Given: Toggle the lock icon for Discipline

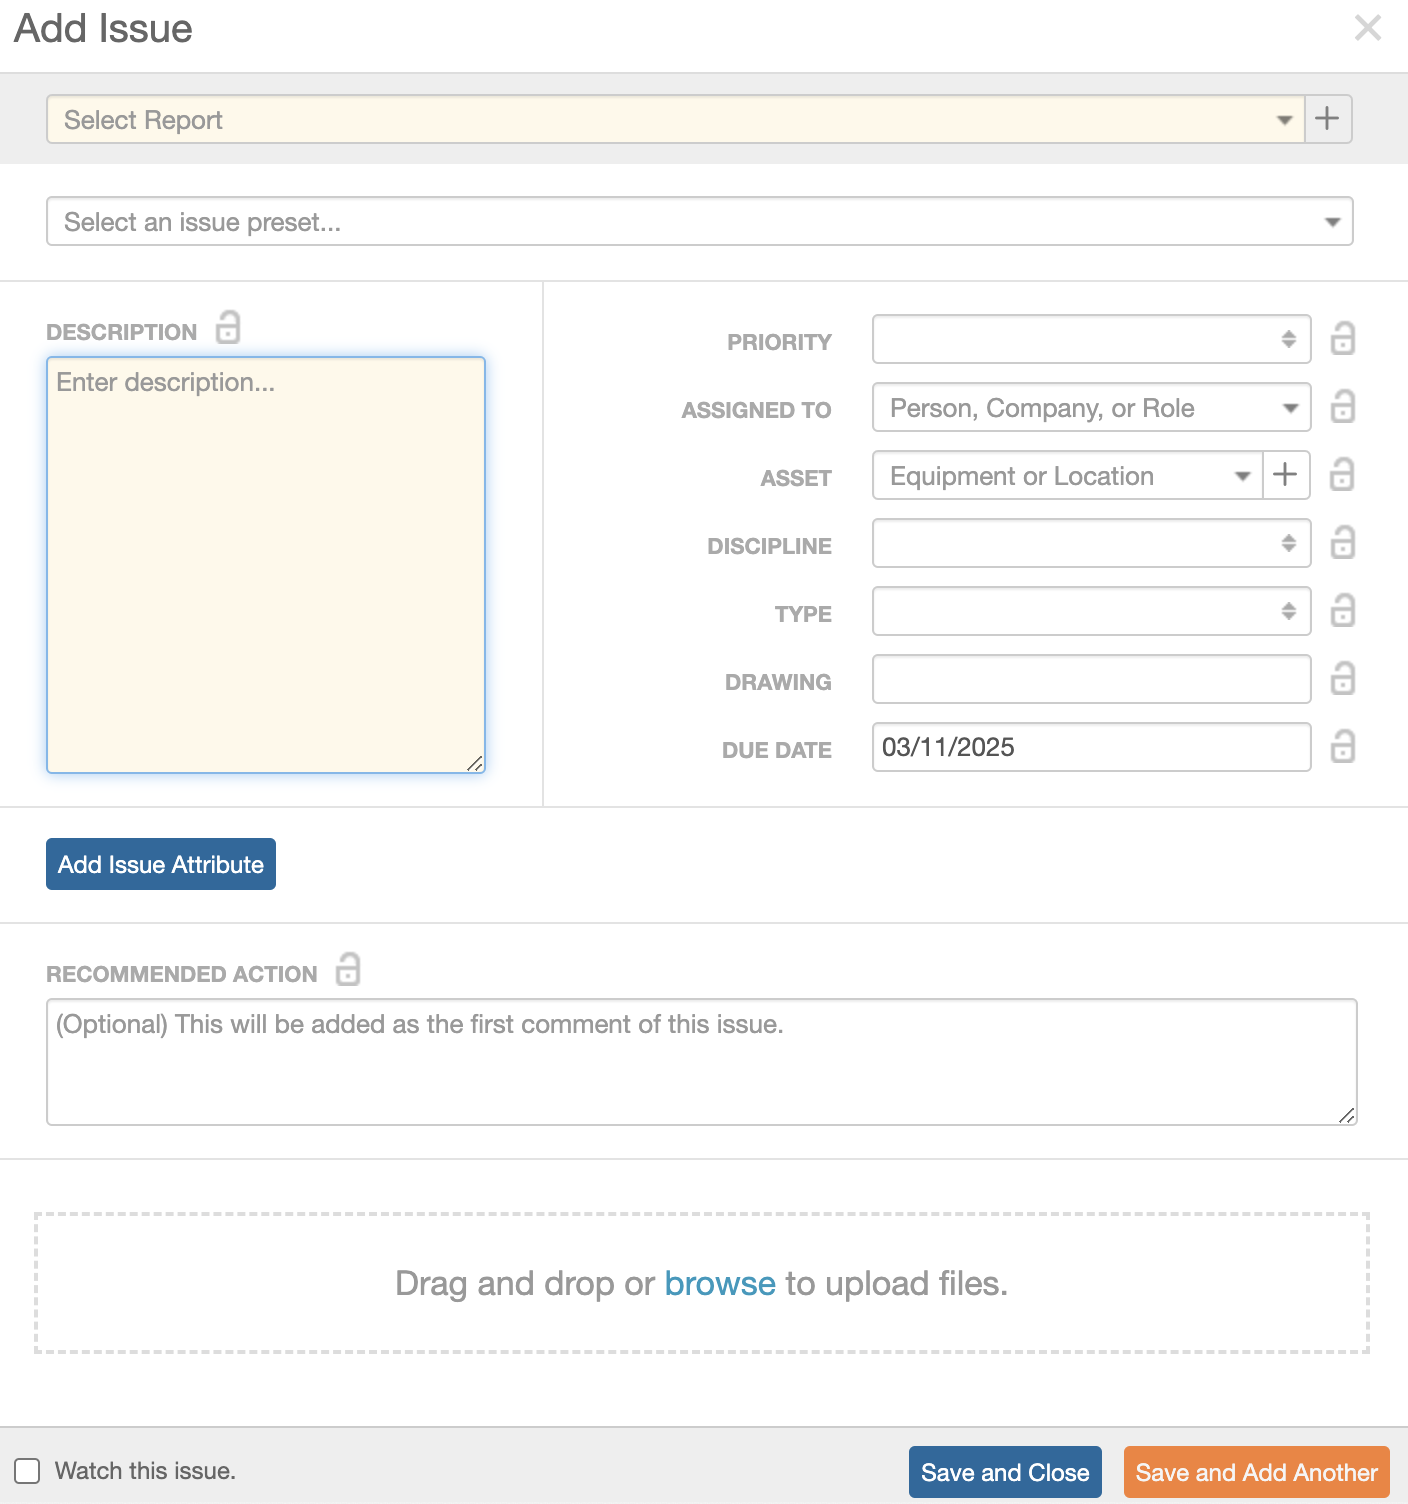Looking at the screenshot, I should [x=1343, y=543].
